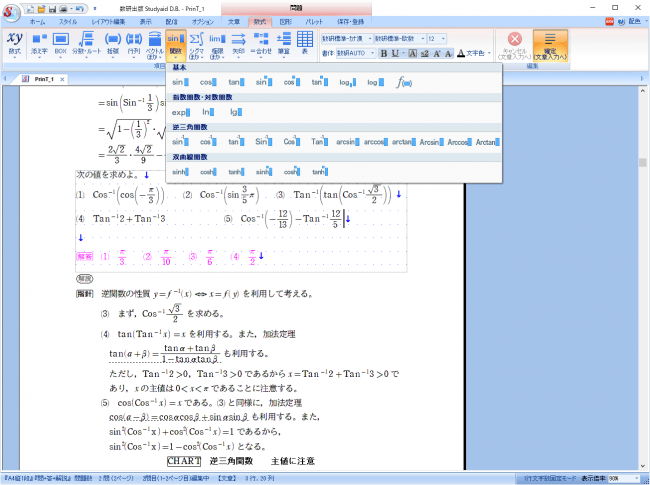Insert the log with base template

tap(347, 82)
